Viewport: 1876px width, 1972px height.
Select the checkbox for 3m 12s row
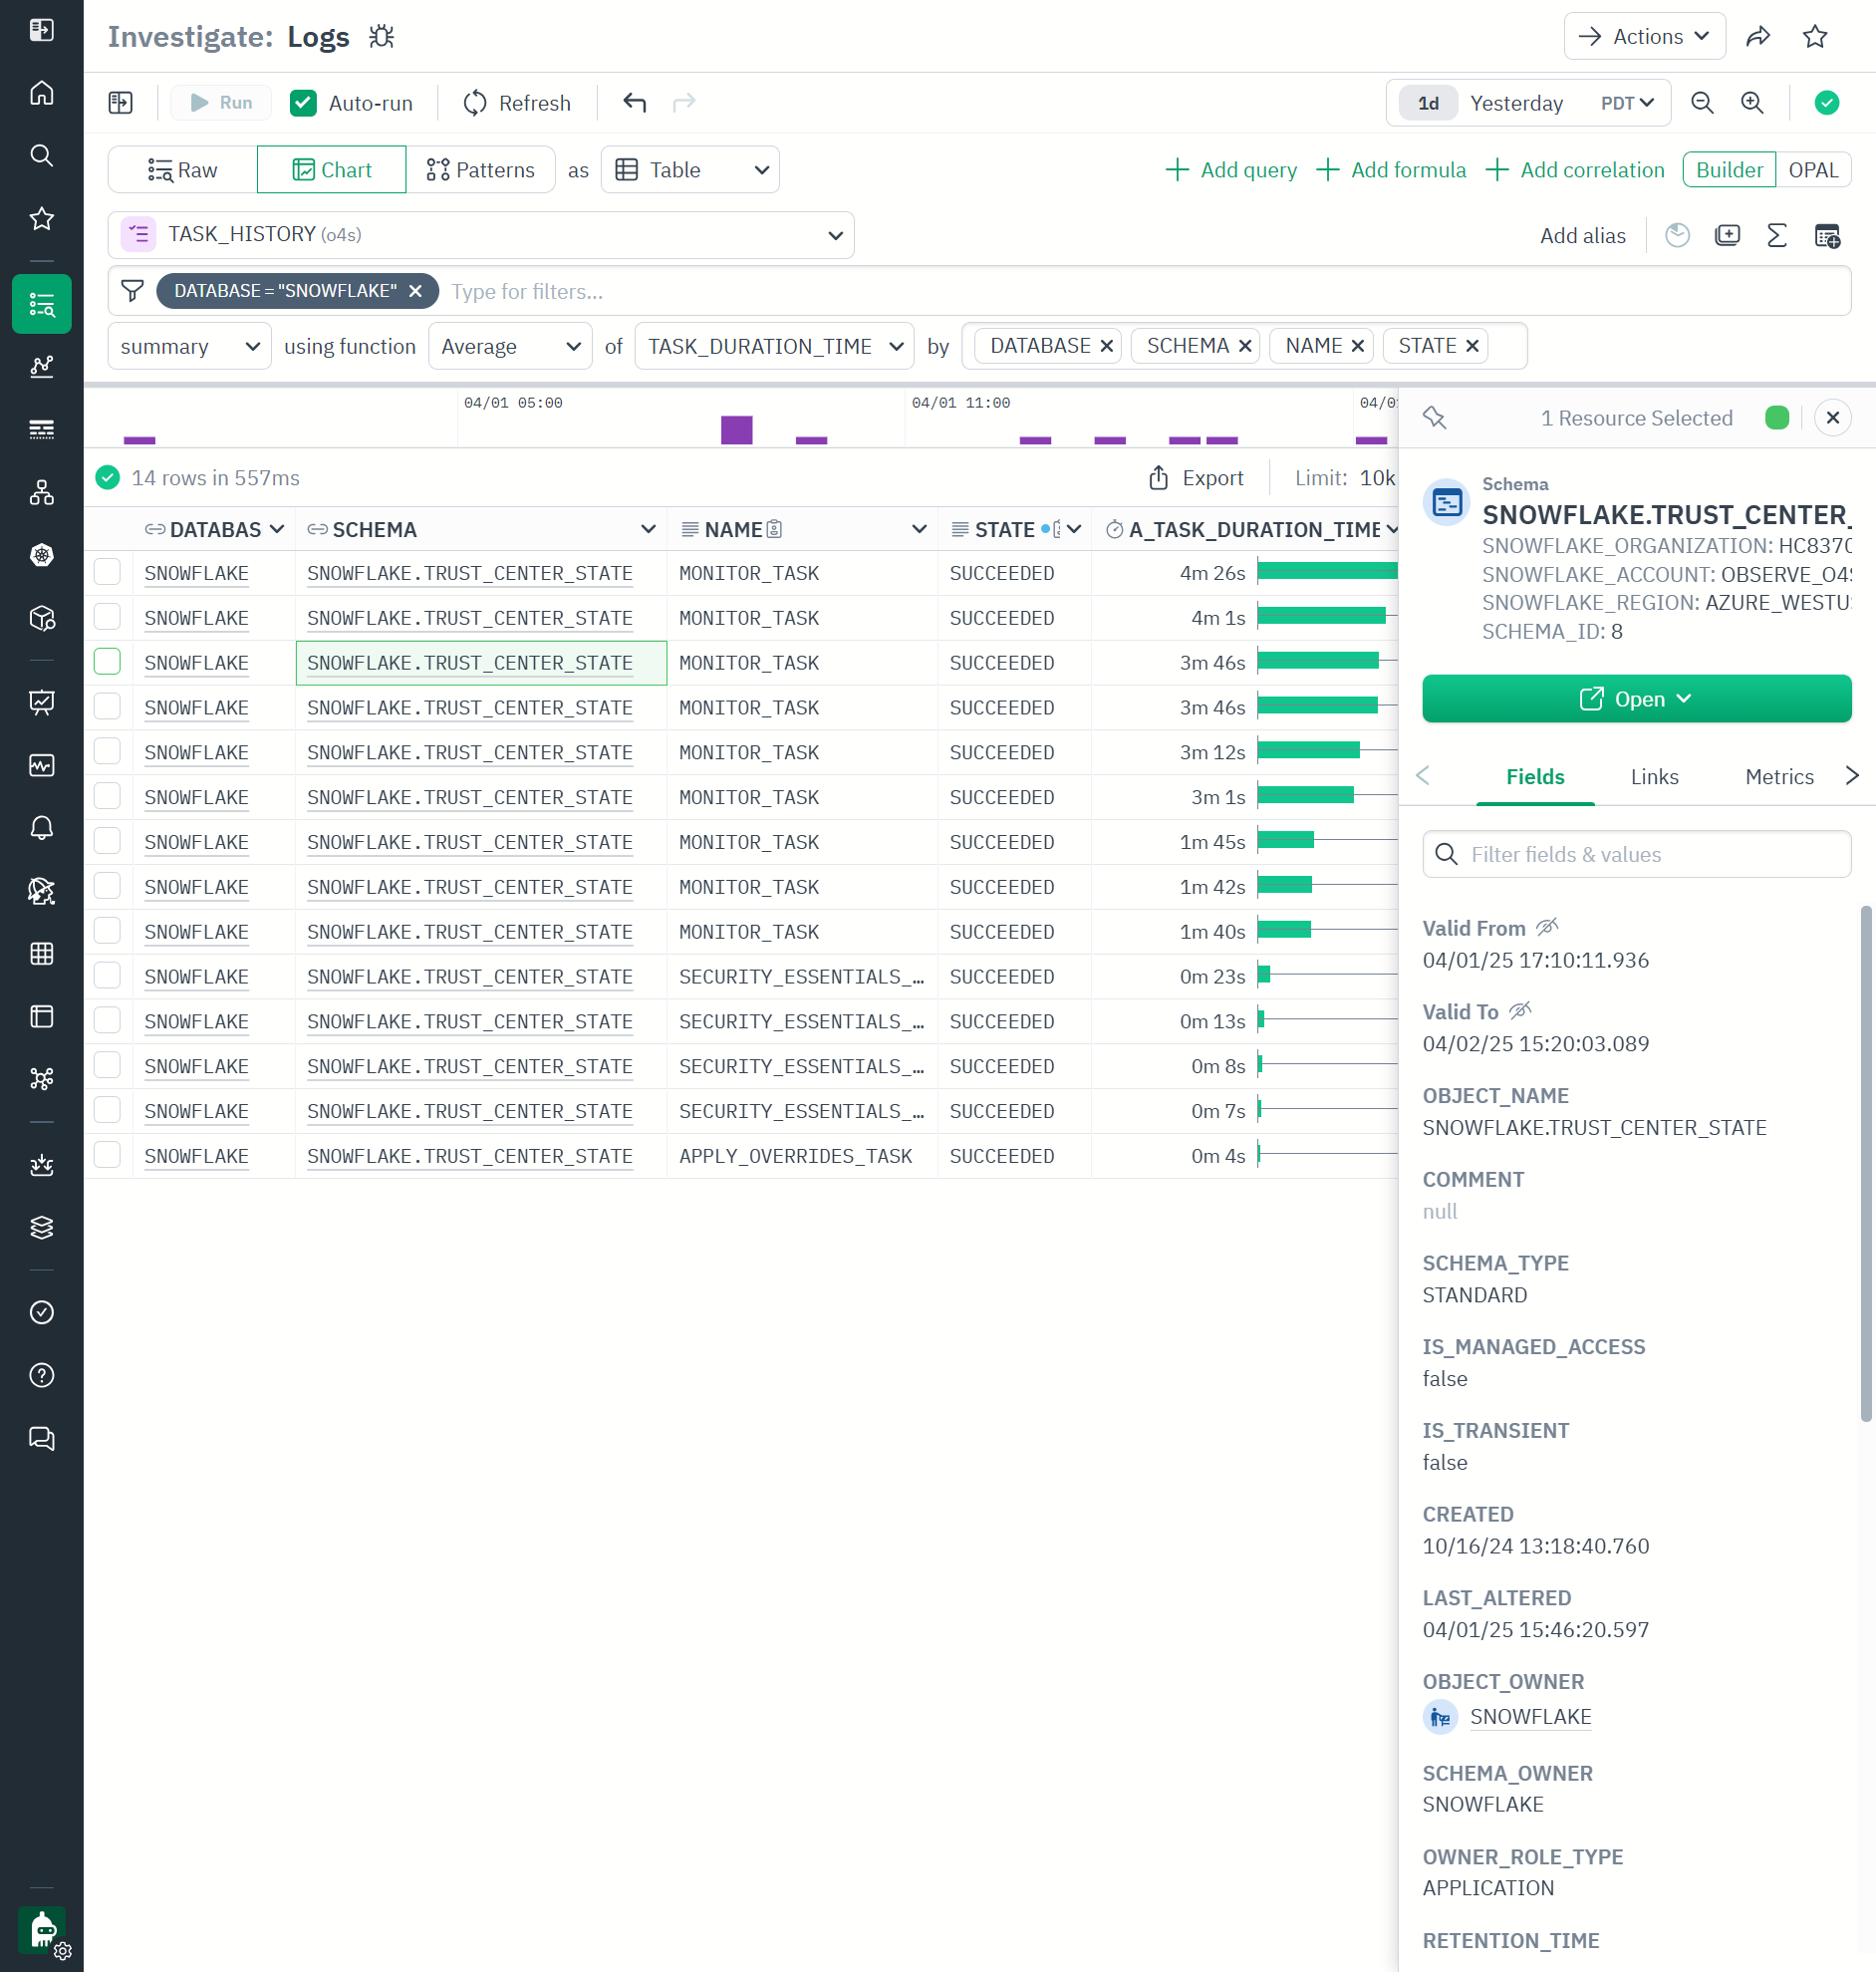[107, 751]
